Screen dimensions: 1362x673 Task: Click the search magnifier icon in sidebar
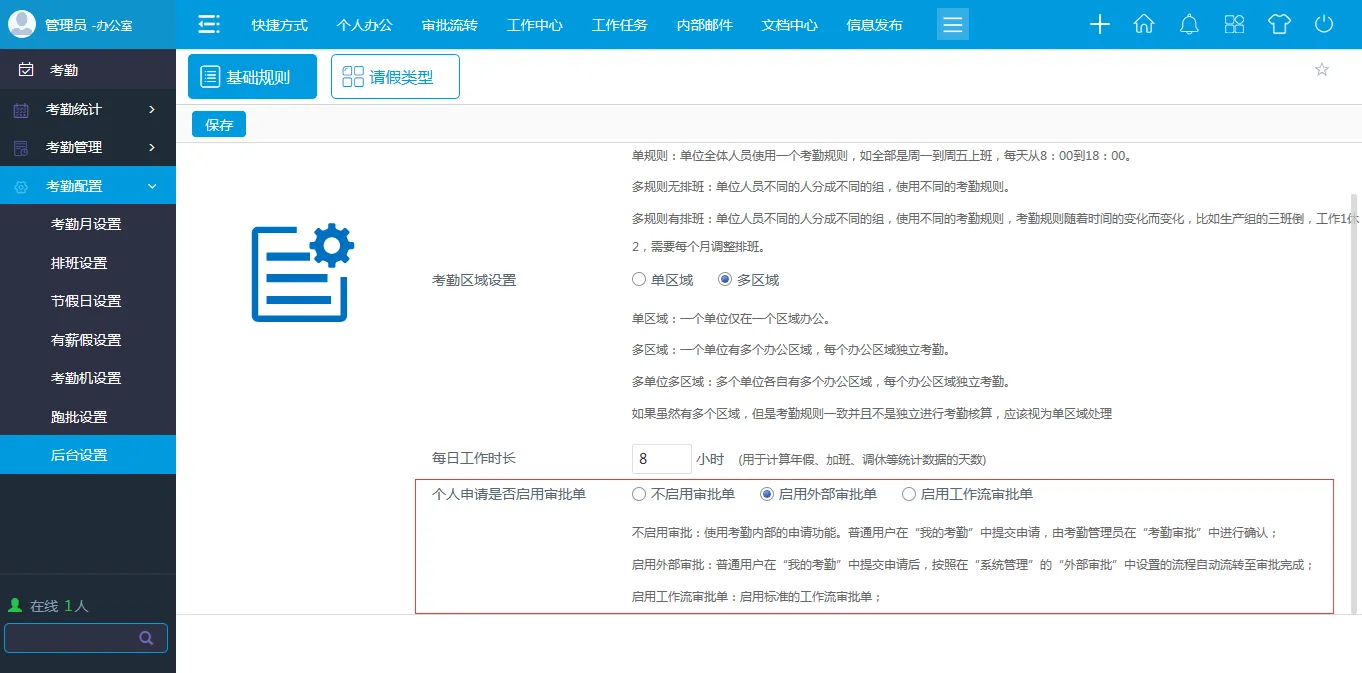pos(146,638)
